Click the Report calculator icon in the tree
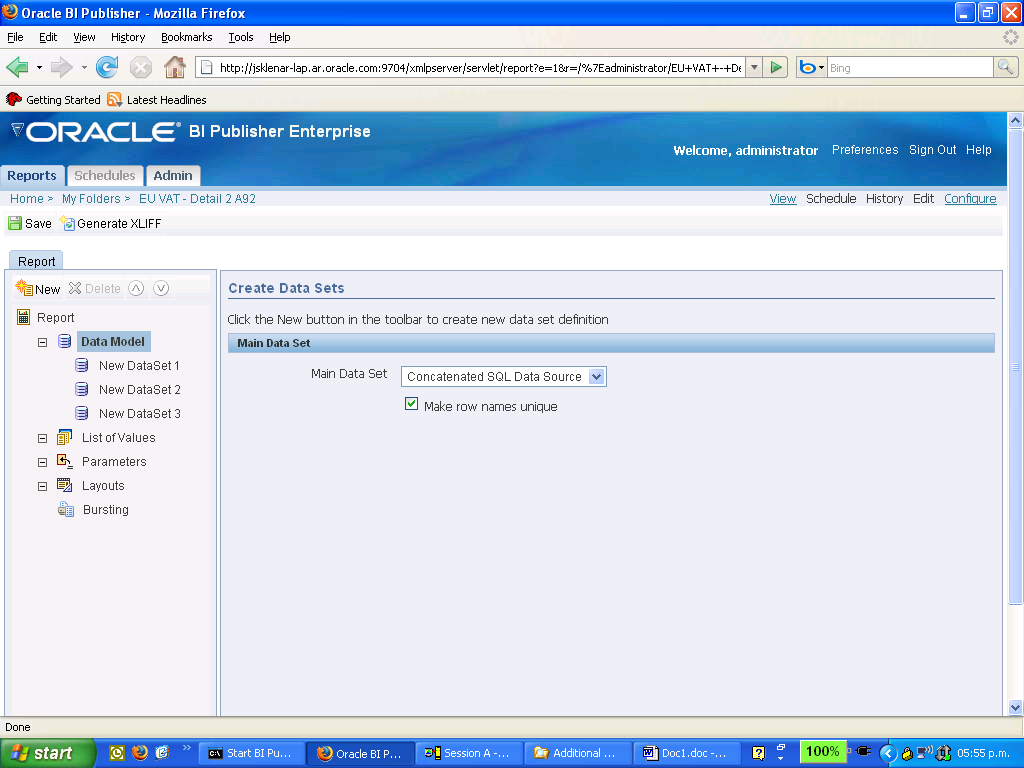Screen dimensions: 1024x768 point(24,317)
